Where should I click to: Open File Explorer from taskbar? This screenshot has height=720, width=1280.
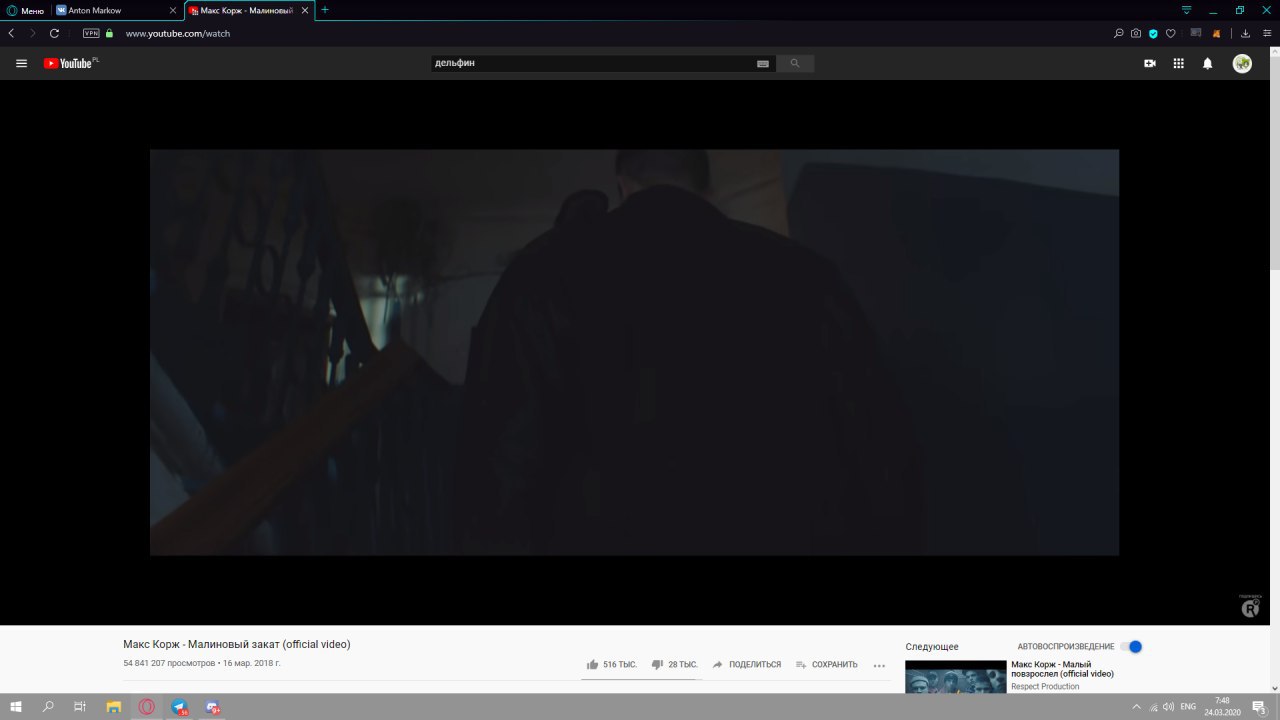click(114, 707)
